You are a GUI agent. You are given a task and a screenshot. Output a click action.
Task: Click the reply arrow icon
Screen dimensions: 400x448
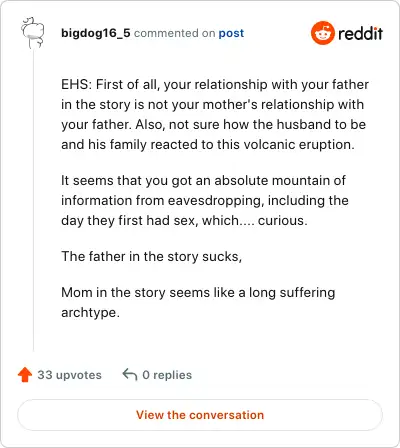coord(130,375)
